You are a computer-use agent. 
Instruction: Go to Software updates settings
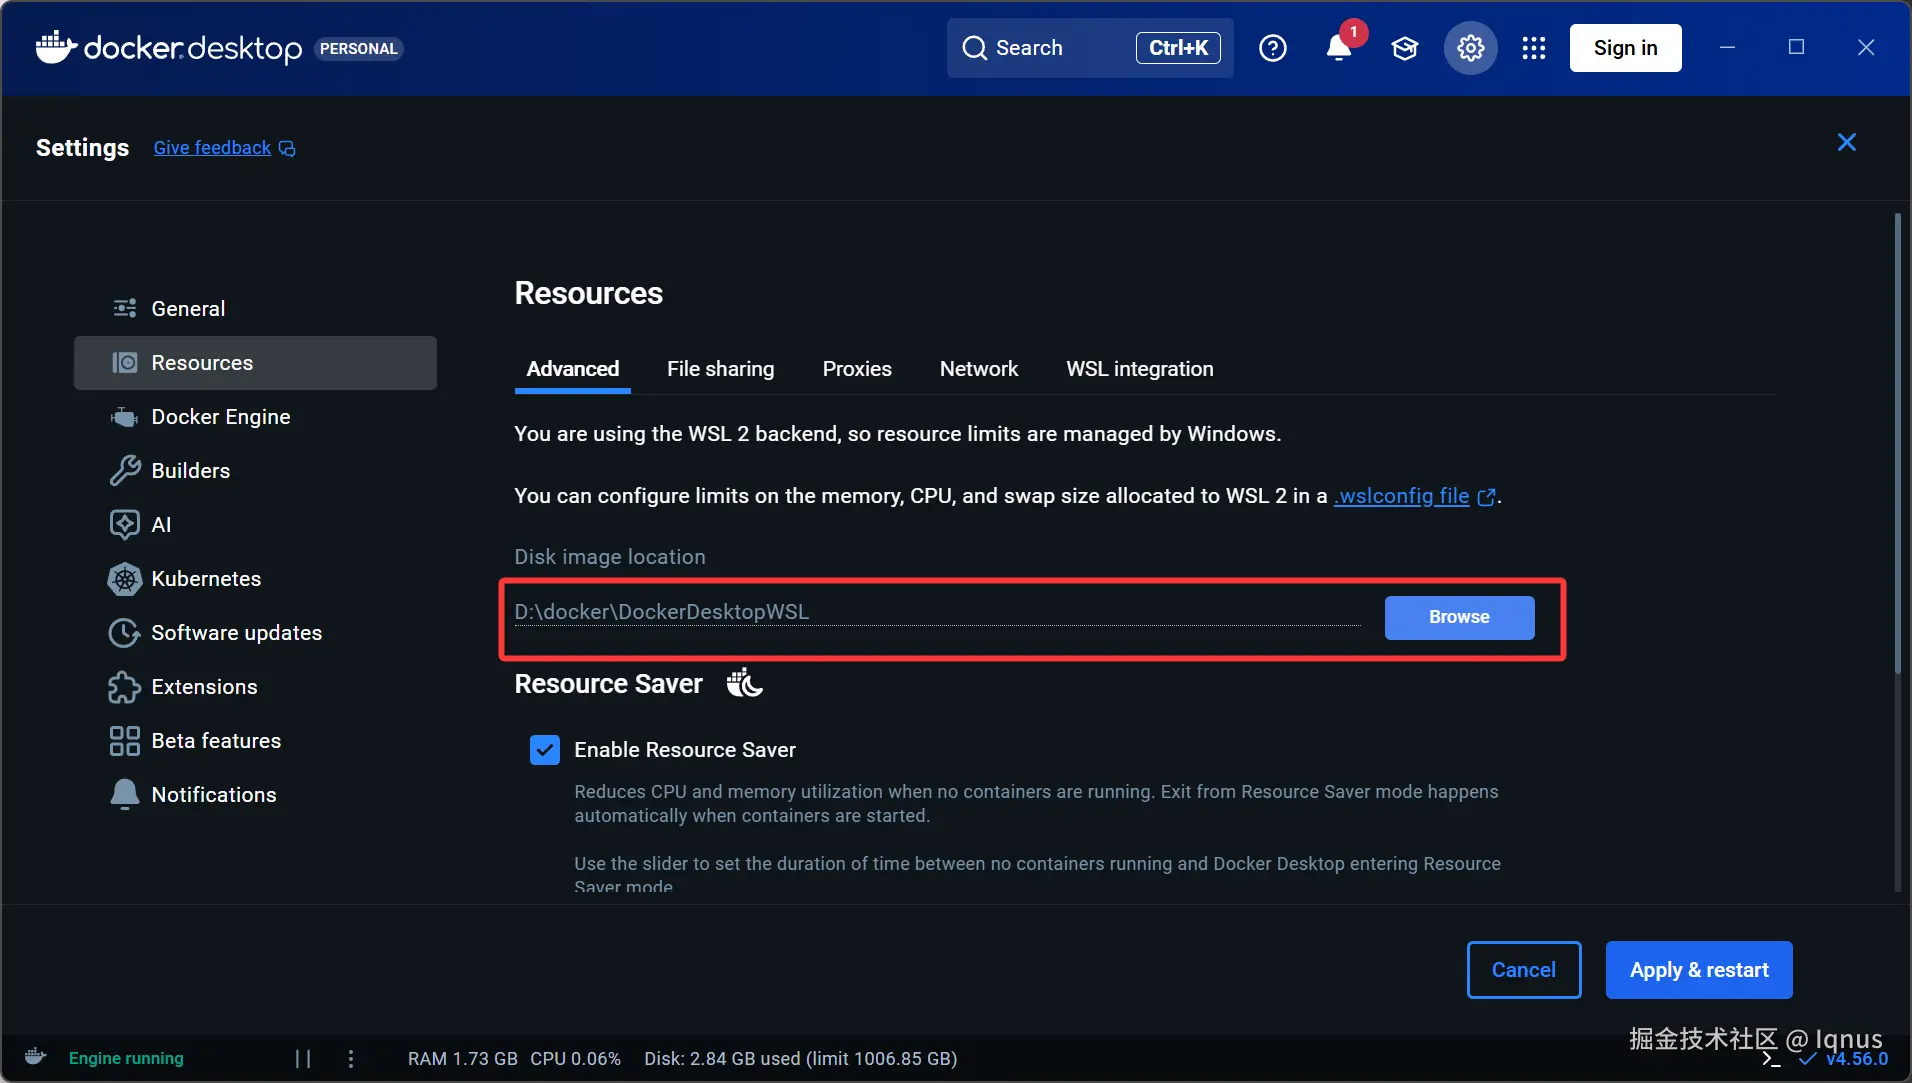point(255,633)
